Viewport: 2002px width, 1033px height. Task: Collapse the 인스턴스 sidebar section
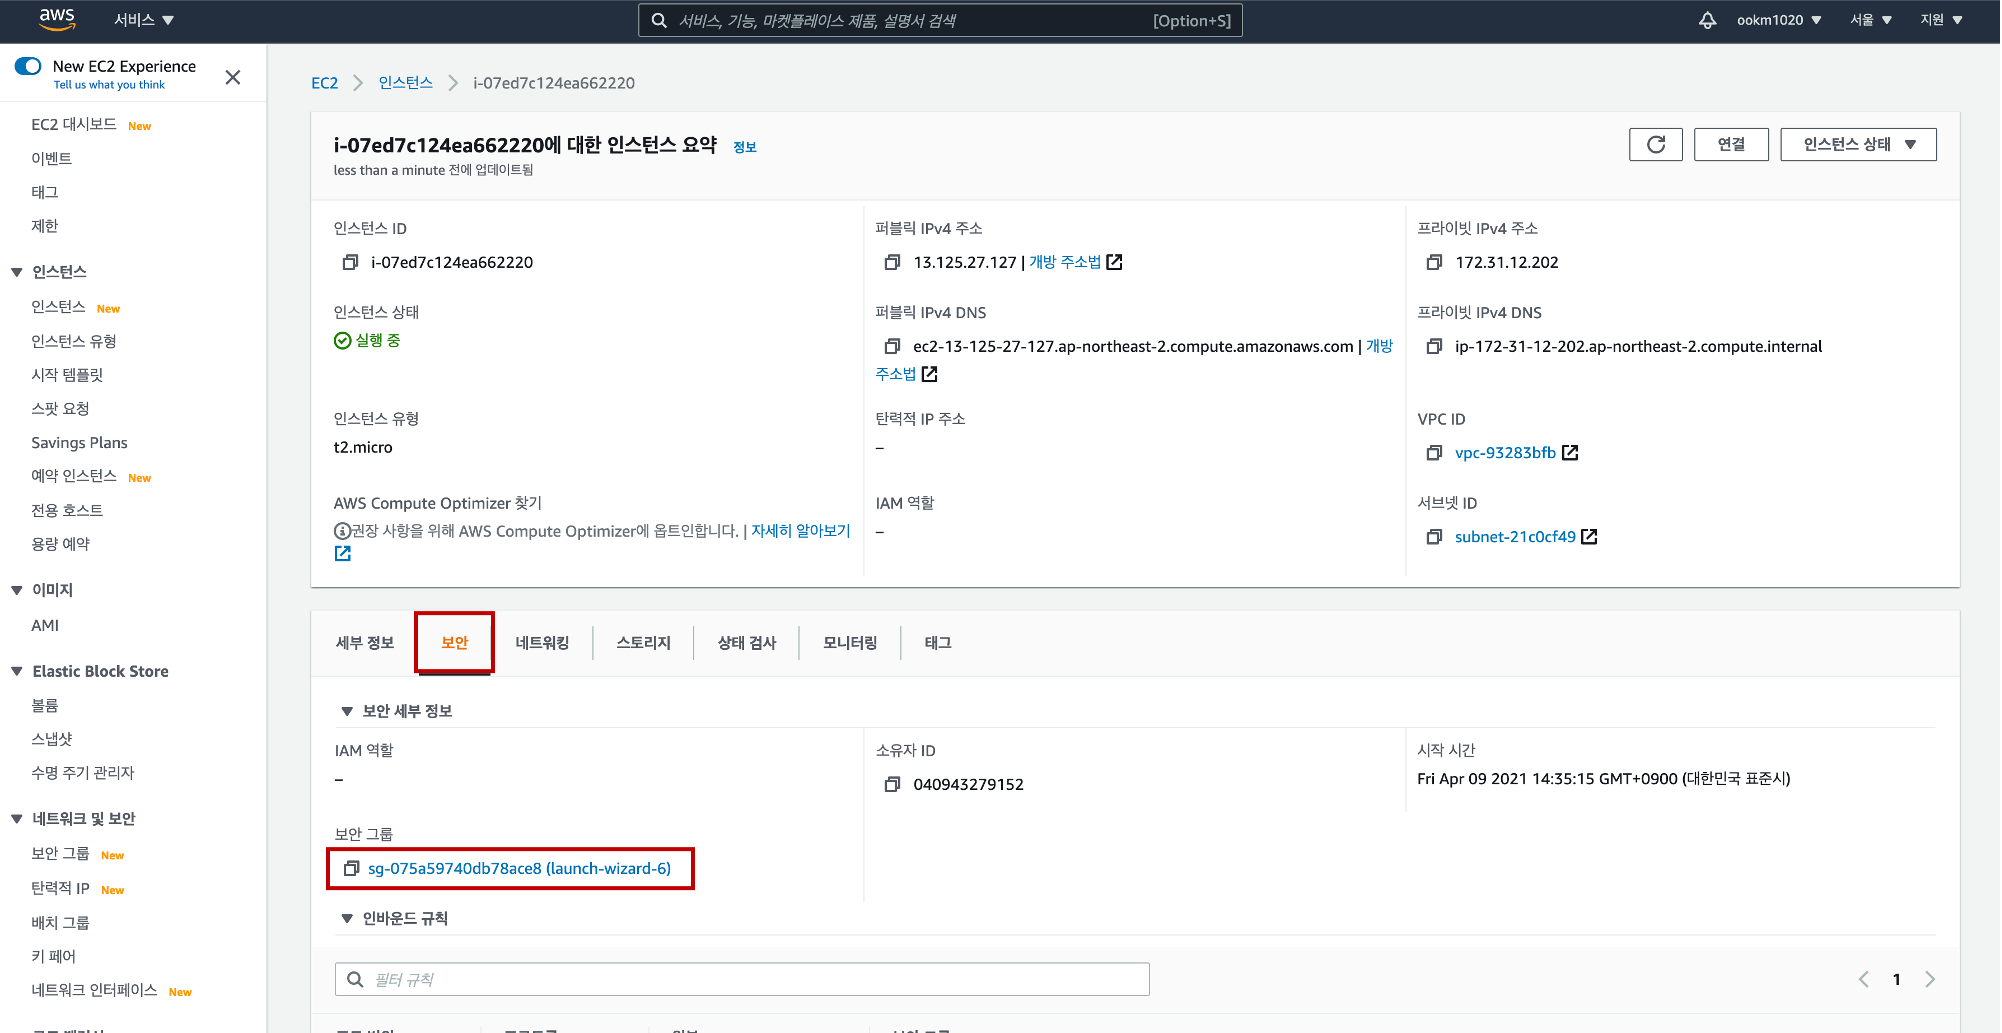coord(17,272)
